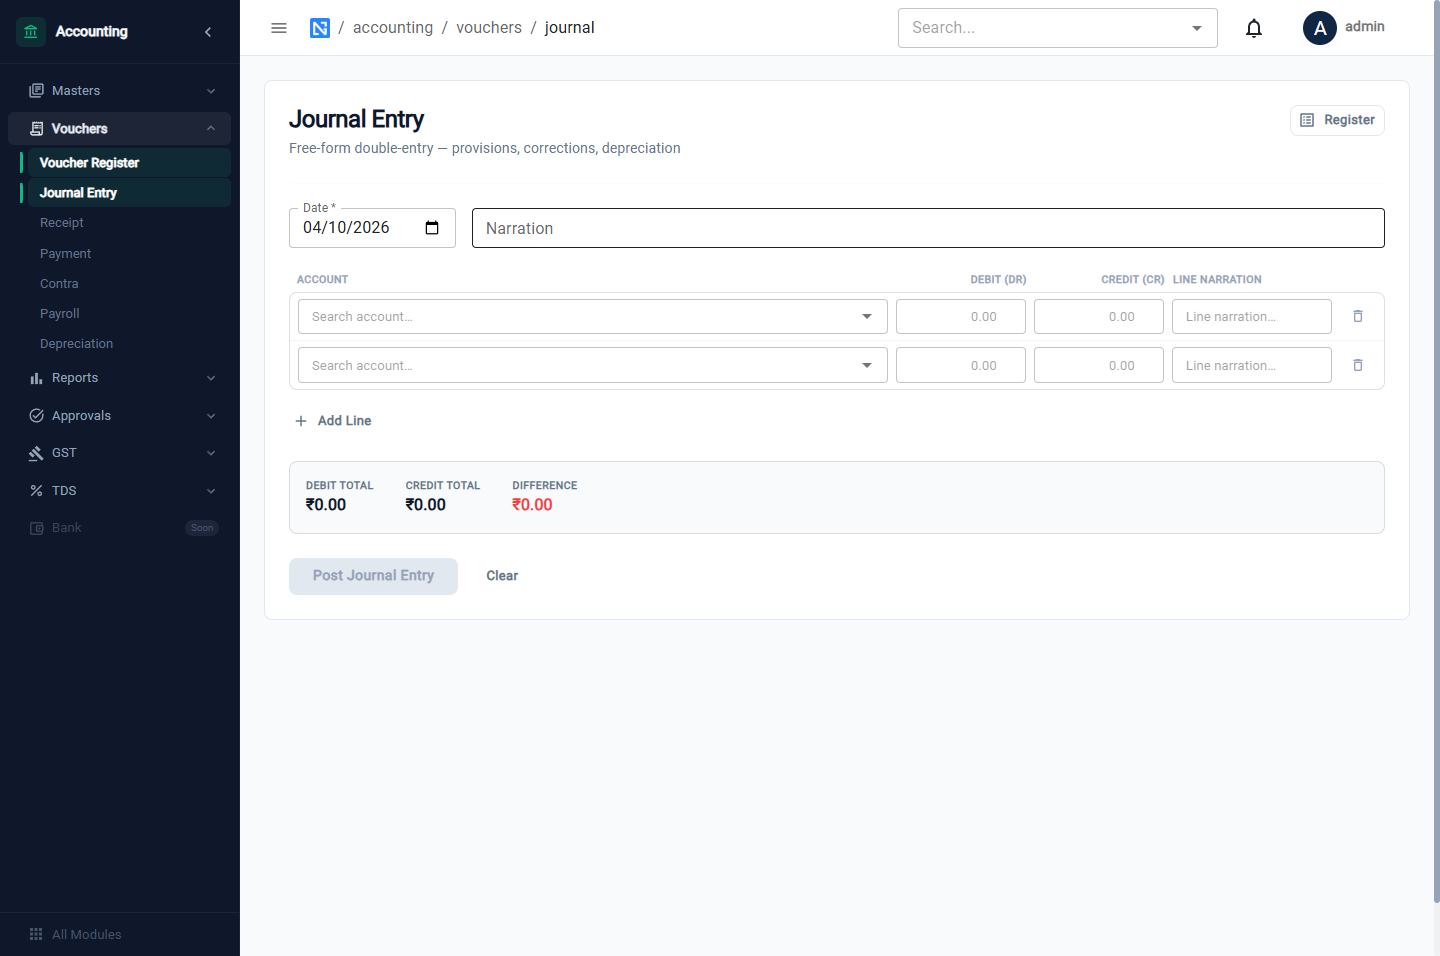Click the Accounting bank logo icon
1440x956 pixels.
(x=31, y=32)
